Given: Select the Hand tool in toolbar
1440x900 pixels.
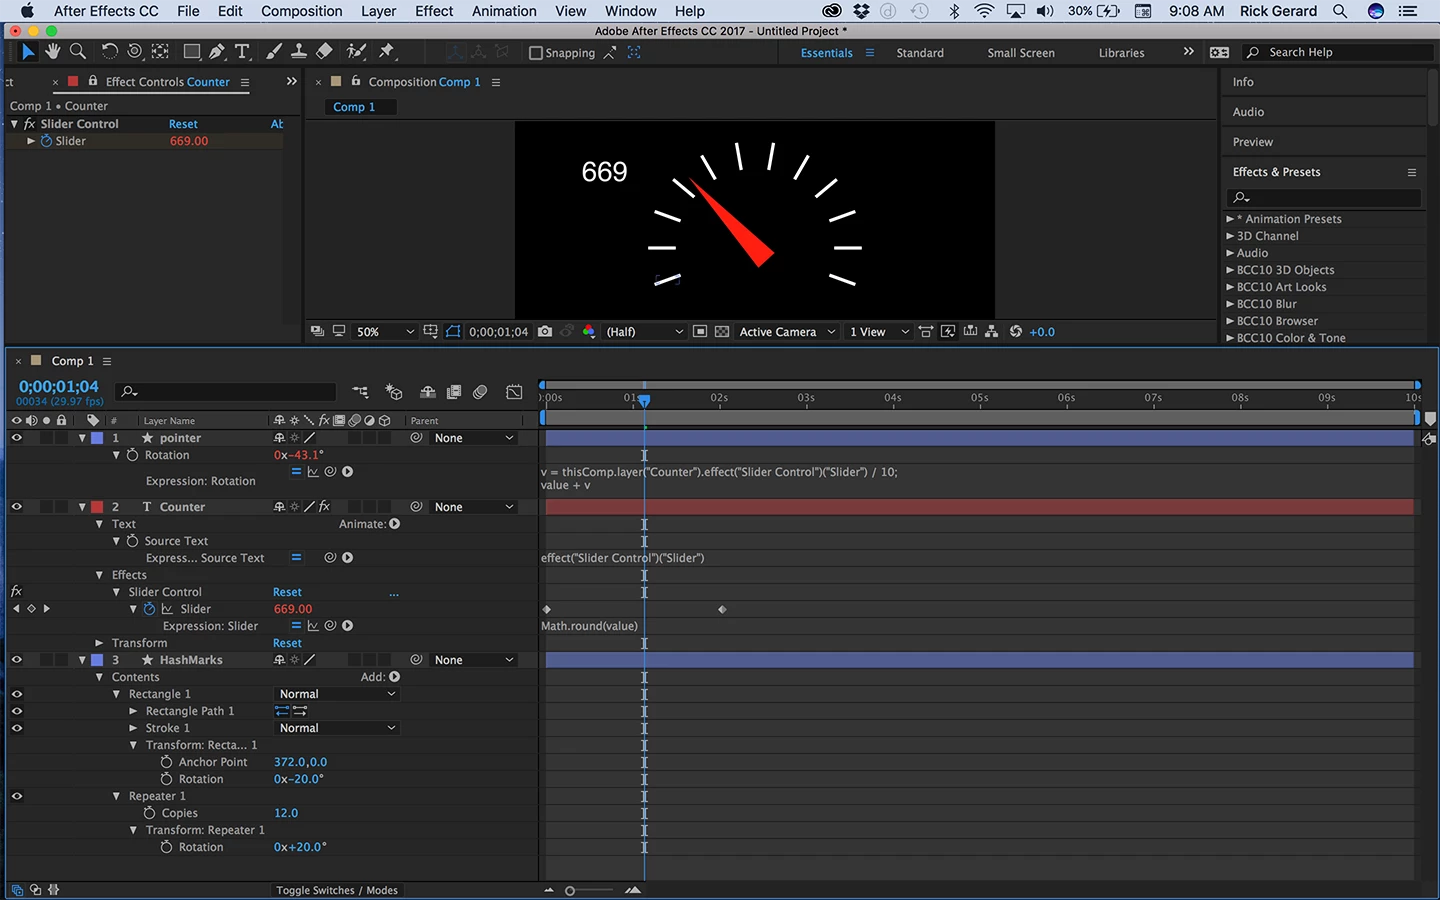Looking at the screenshot, I should point(52,52).
